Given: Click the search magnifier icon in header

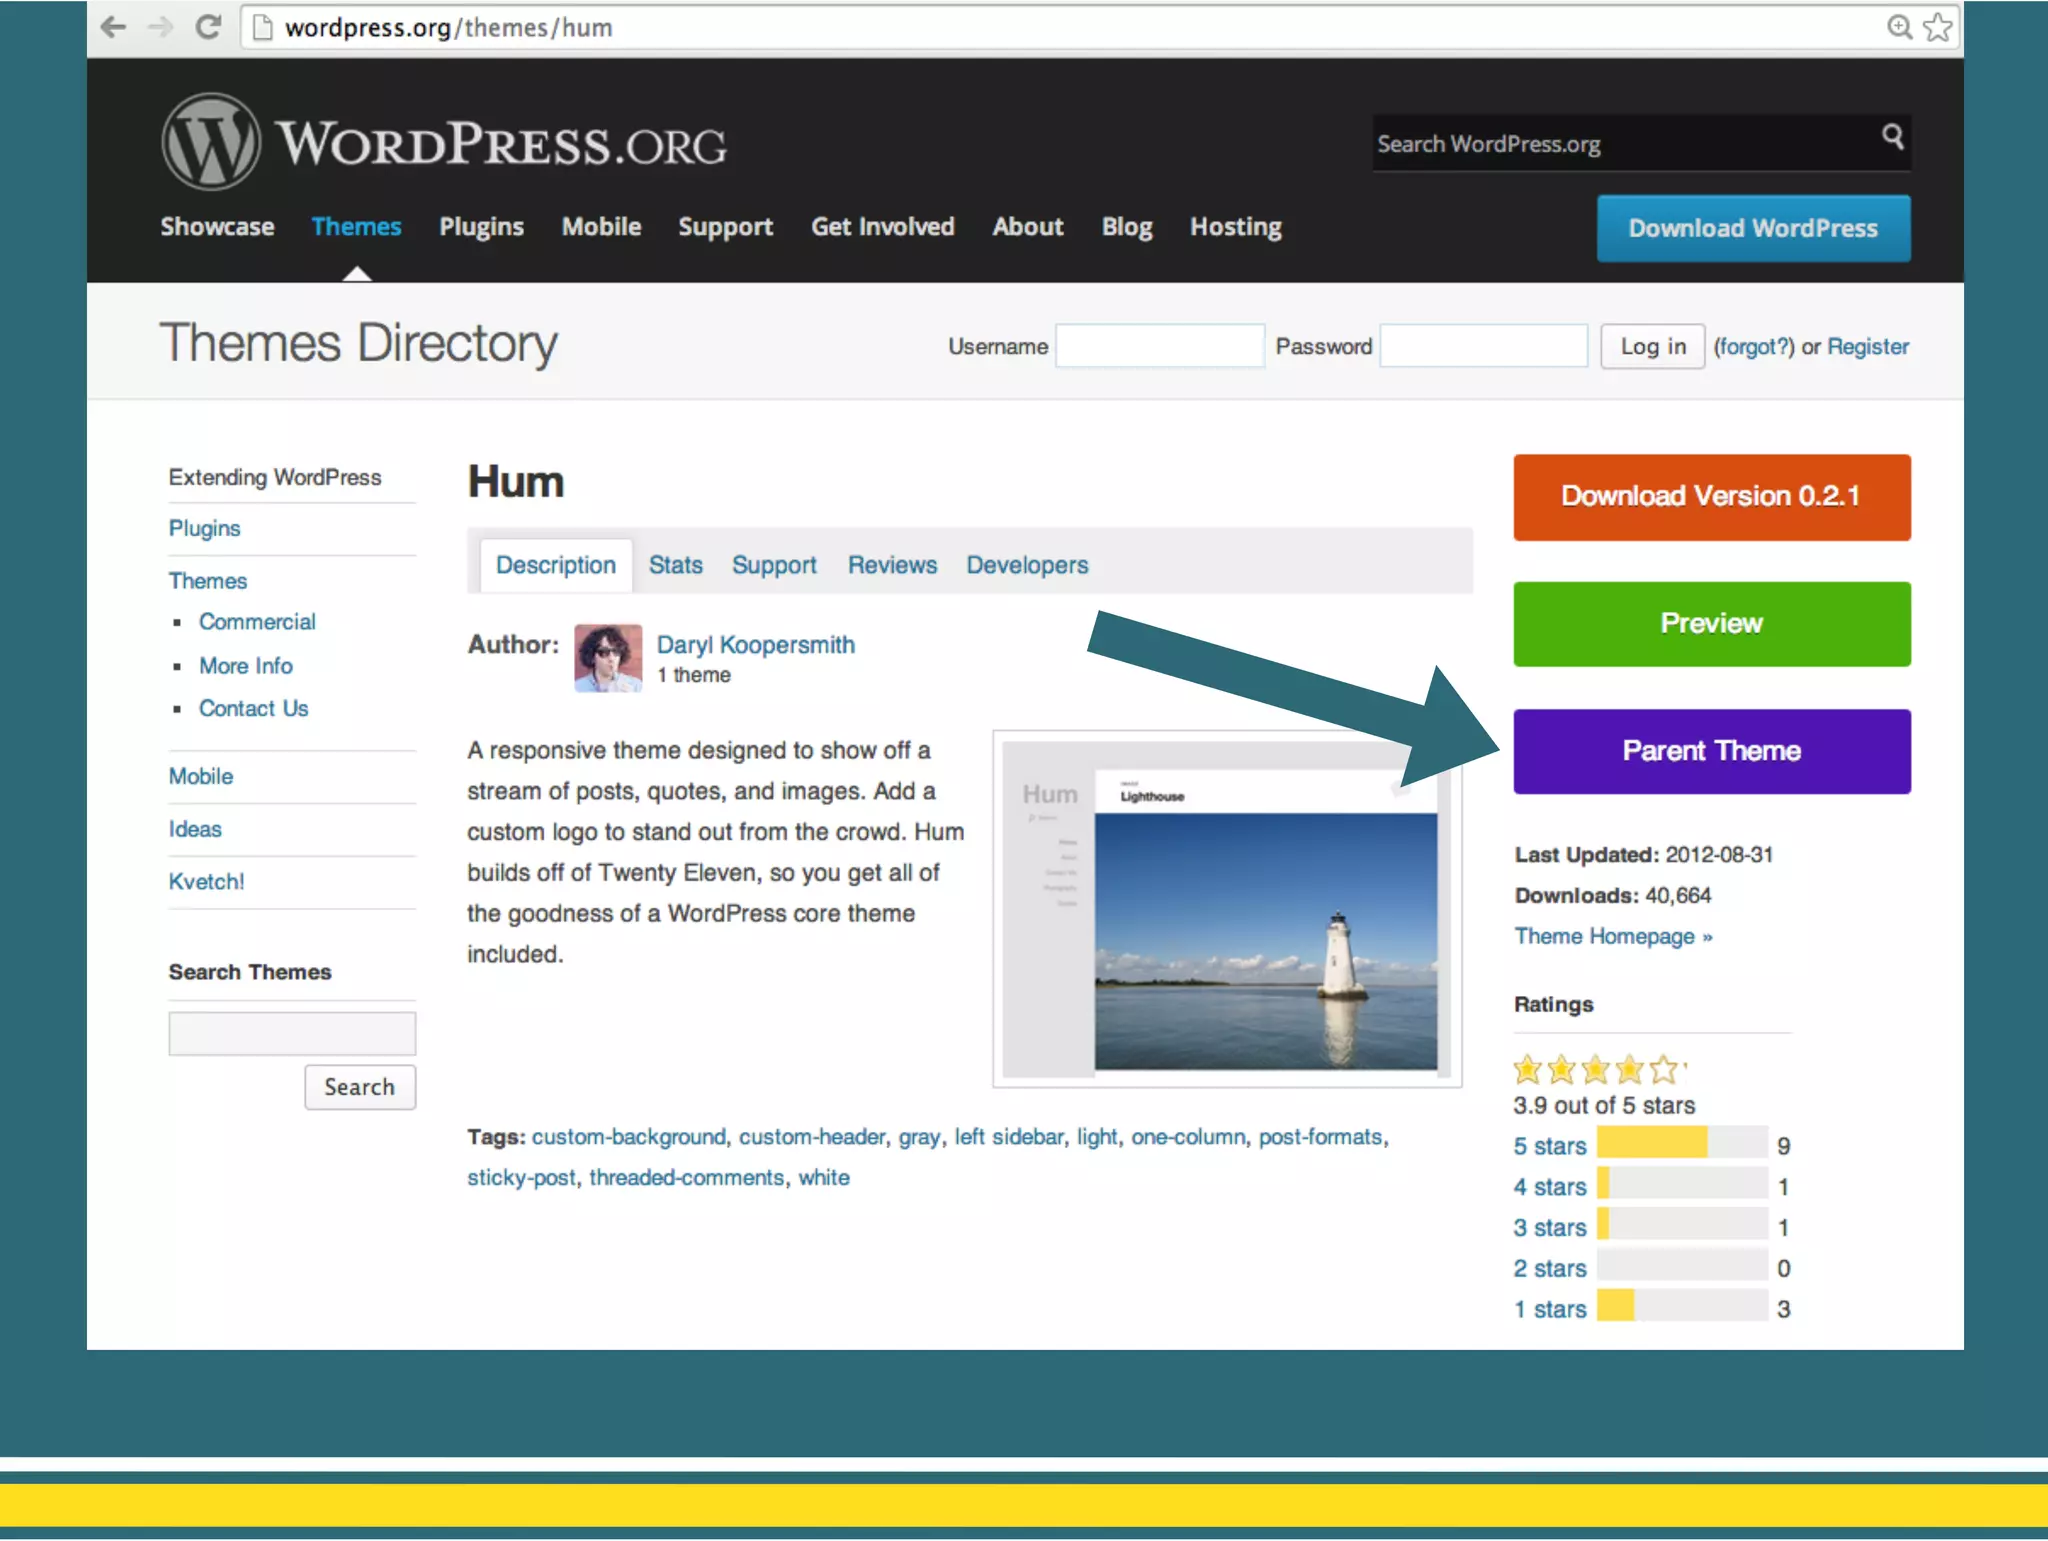Looking at the screenshot, I should point(1892,136).
